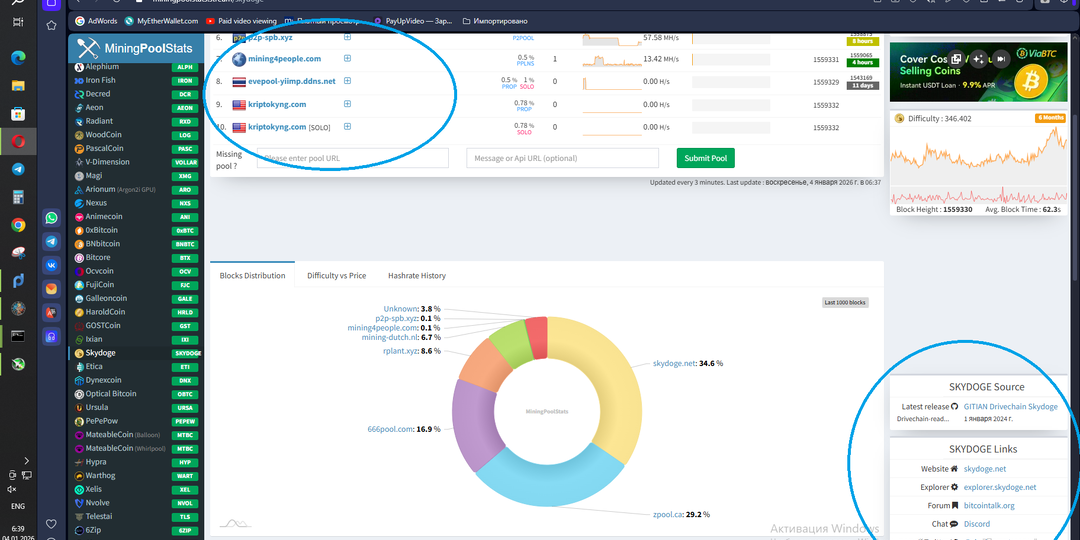Open Telegram messenger in the Opera sidebar
Image resolution: width=1080 pixels, height=540 pixels.
point(51,241)
